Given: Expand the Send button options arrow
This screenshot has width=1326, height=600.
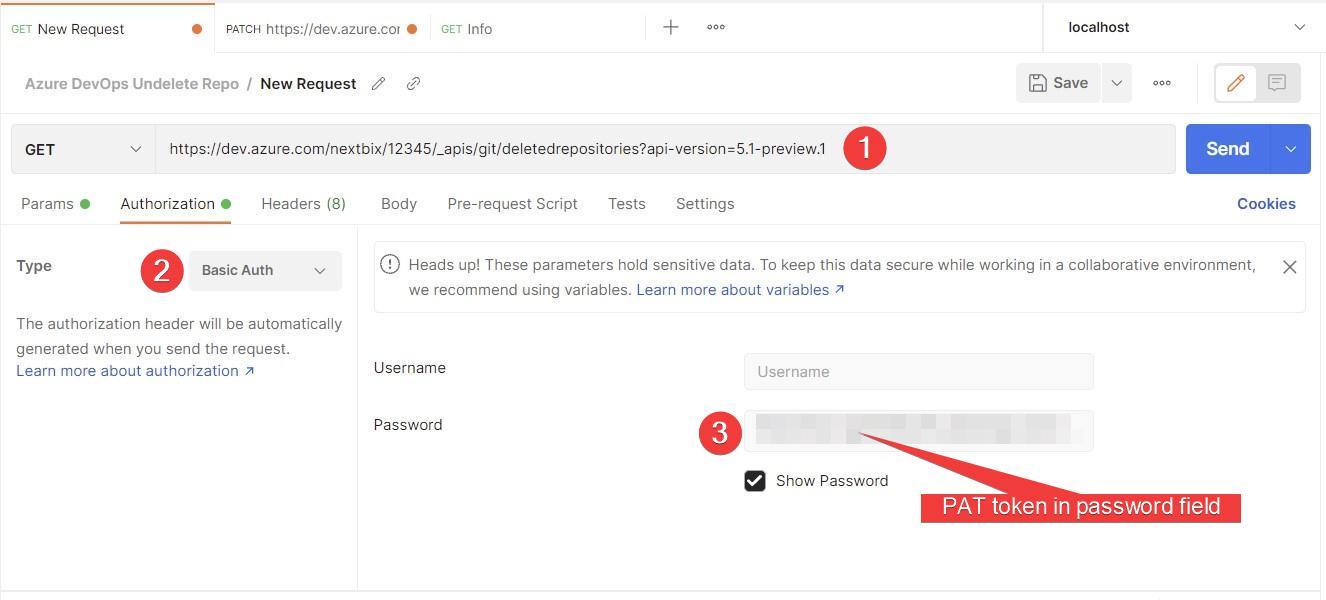Looking at the screenshot, I should [x=1290, y=149].
